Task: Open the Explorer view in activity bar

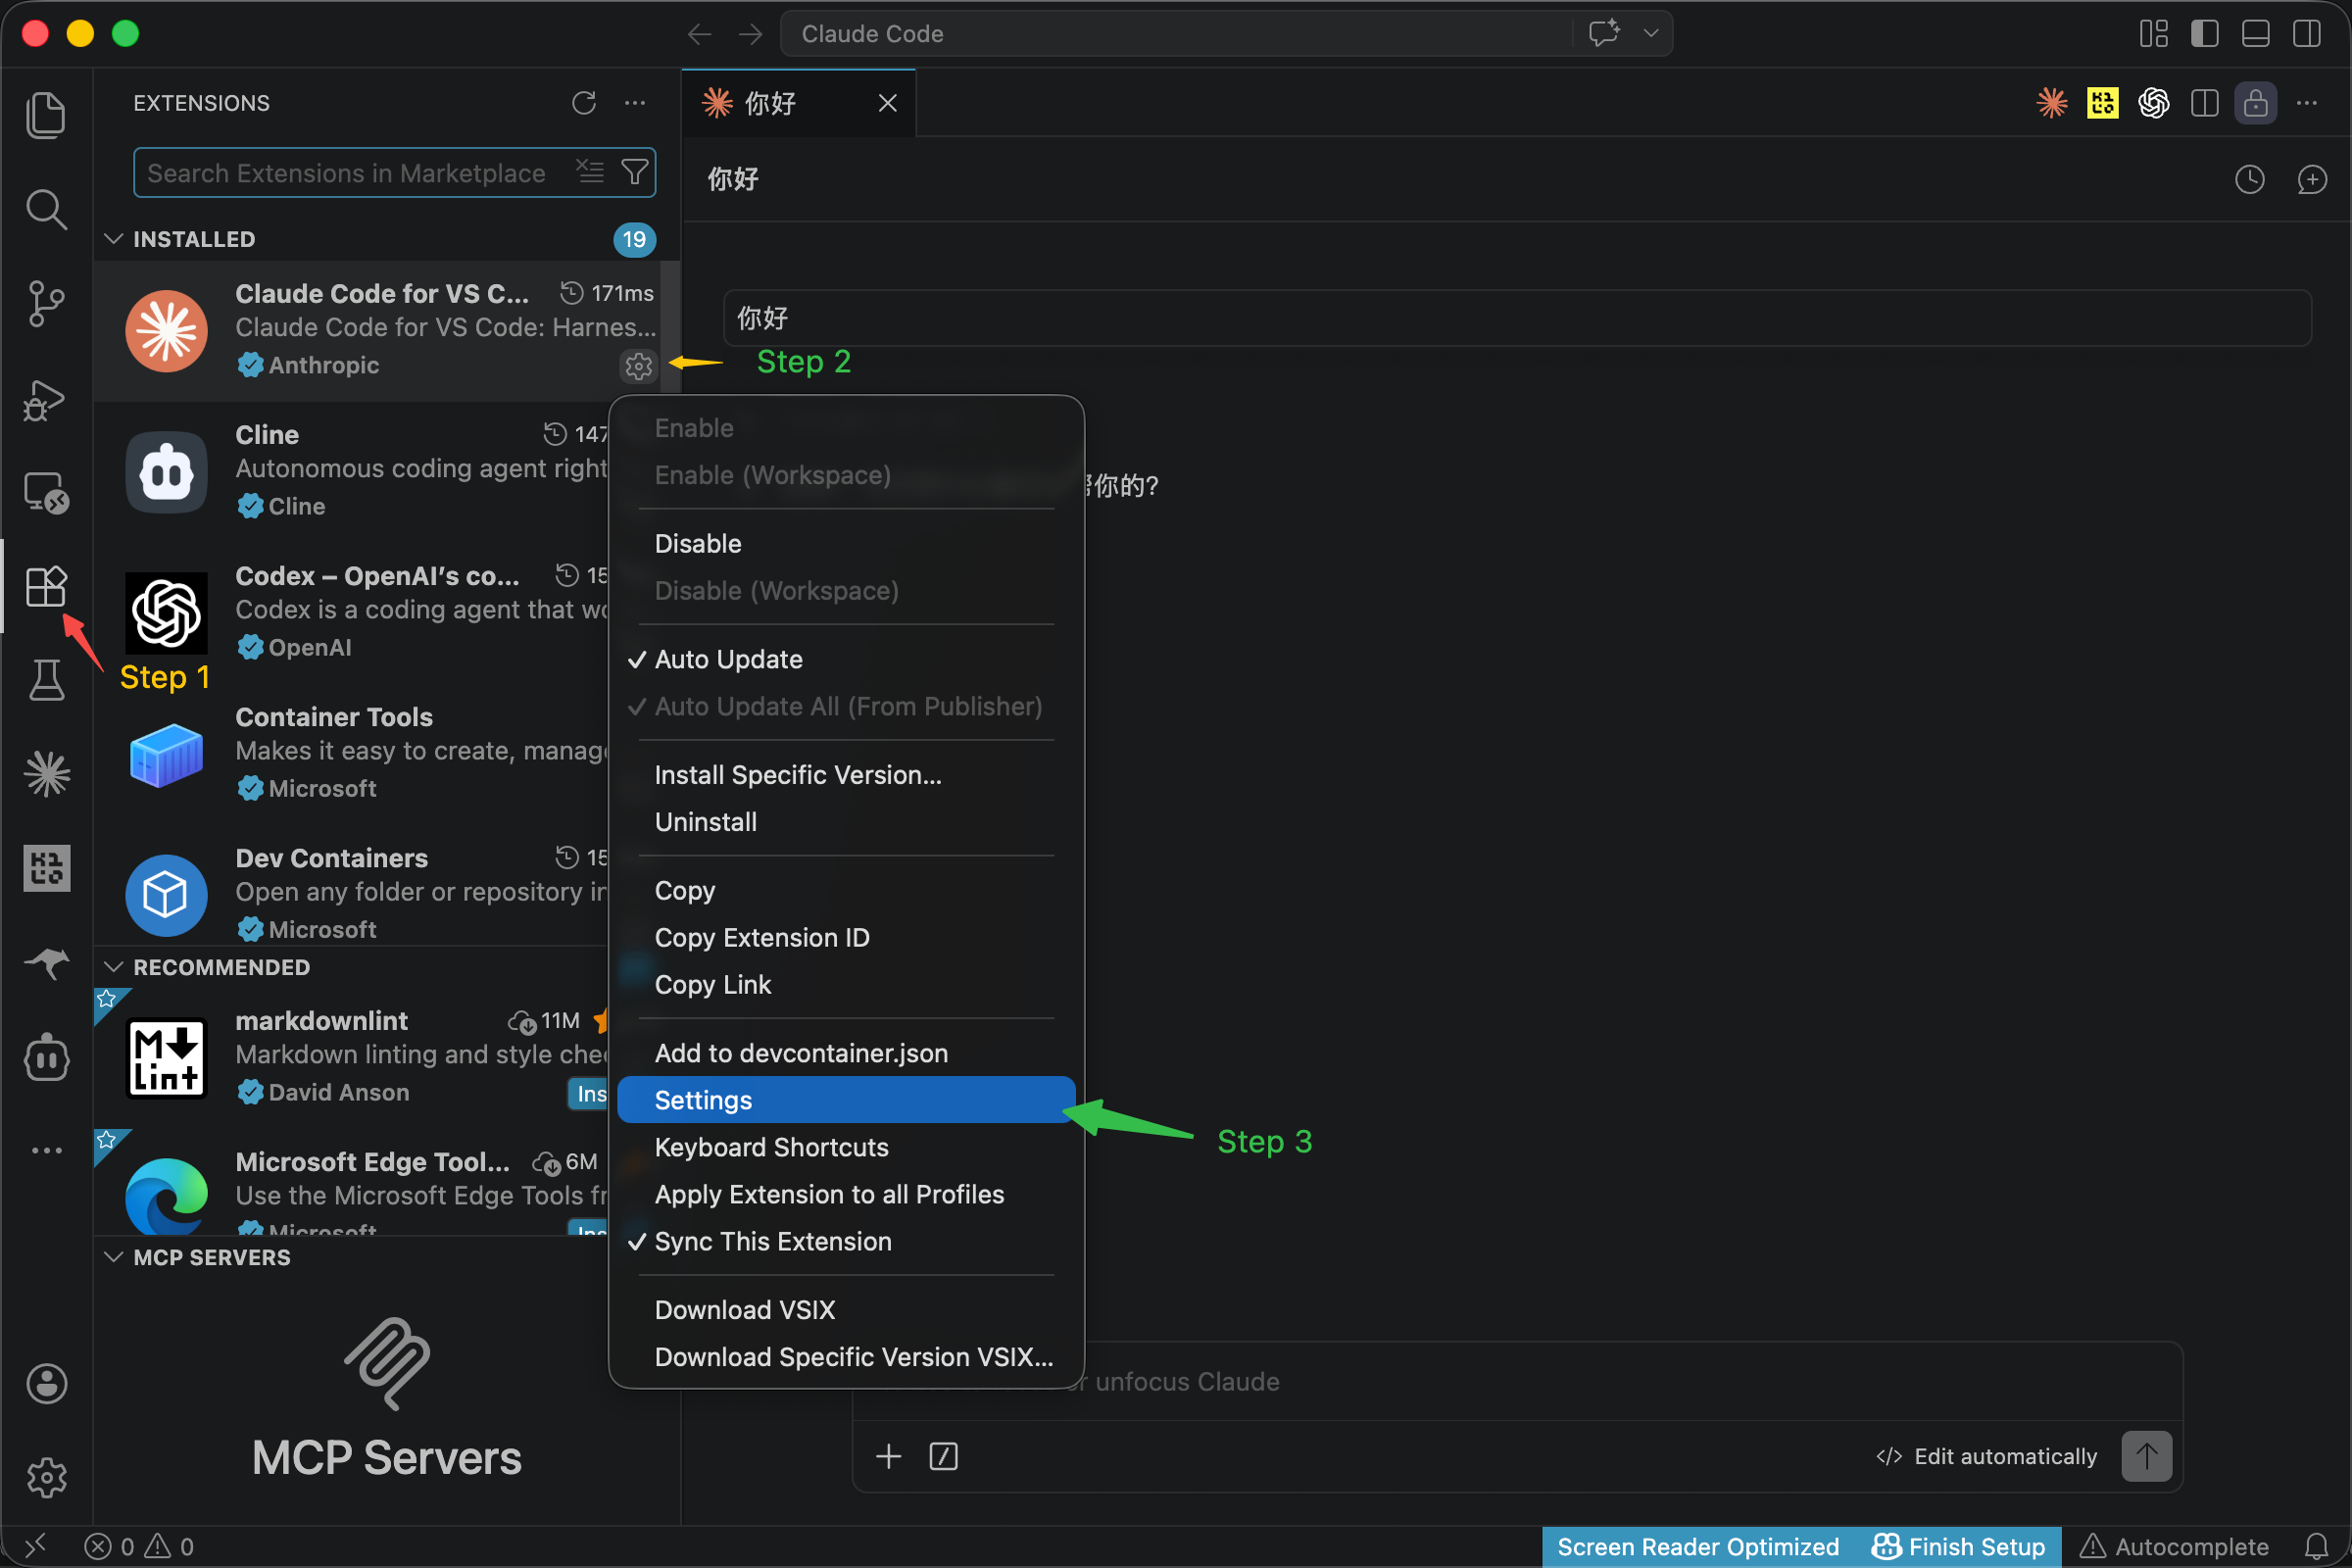Action: point(46,115)
